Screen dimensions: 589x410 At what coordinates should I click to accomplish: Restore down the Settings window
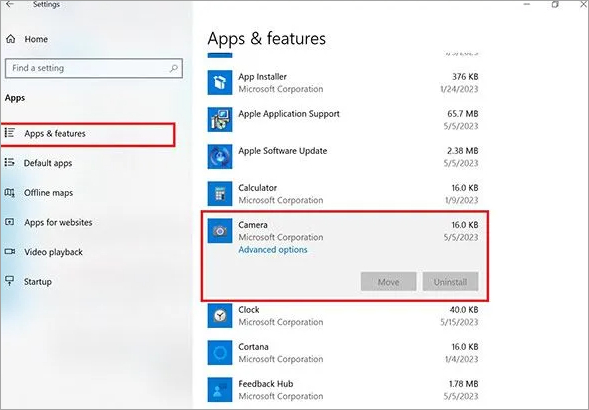555,4
